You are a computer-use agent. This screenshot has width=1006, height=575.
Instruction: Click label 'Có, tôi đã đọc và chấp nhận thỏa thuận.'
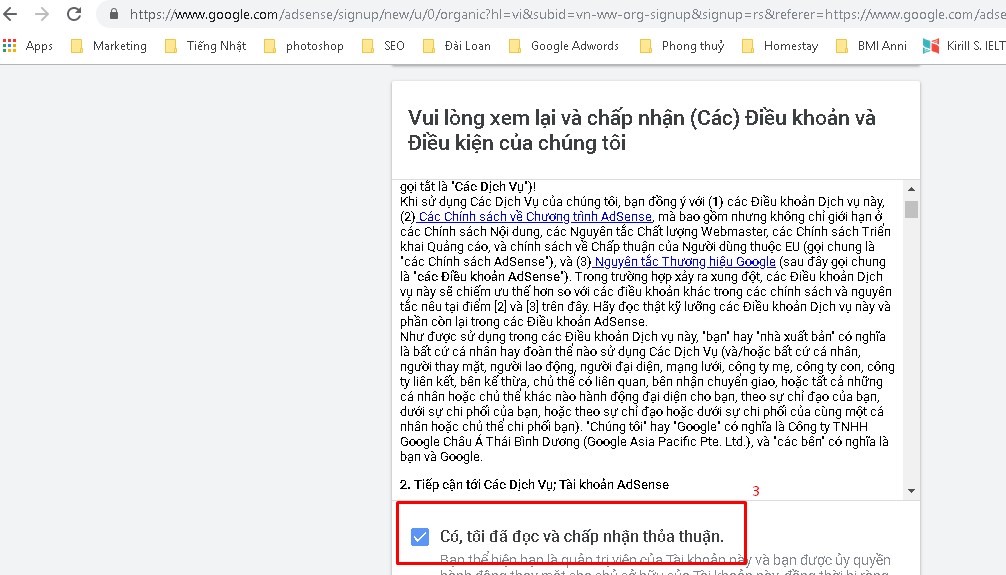(x=582, y=536)
